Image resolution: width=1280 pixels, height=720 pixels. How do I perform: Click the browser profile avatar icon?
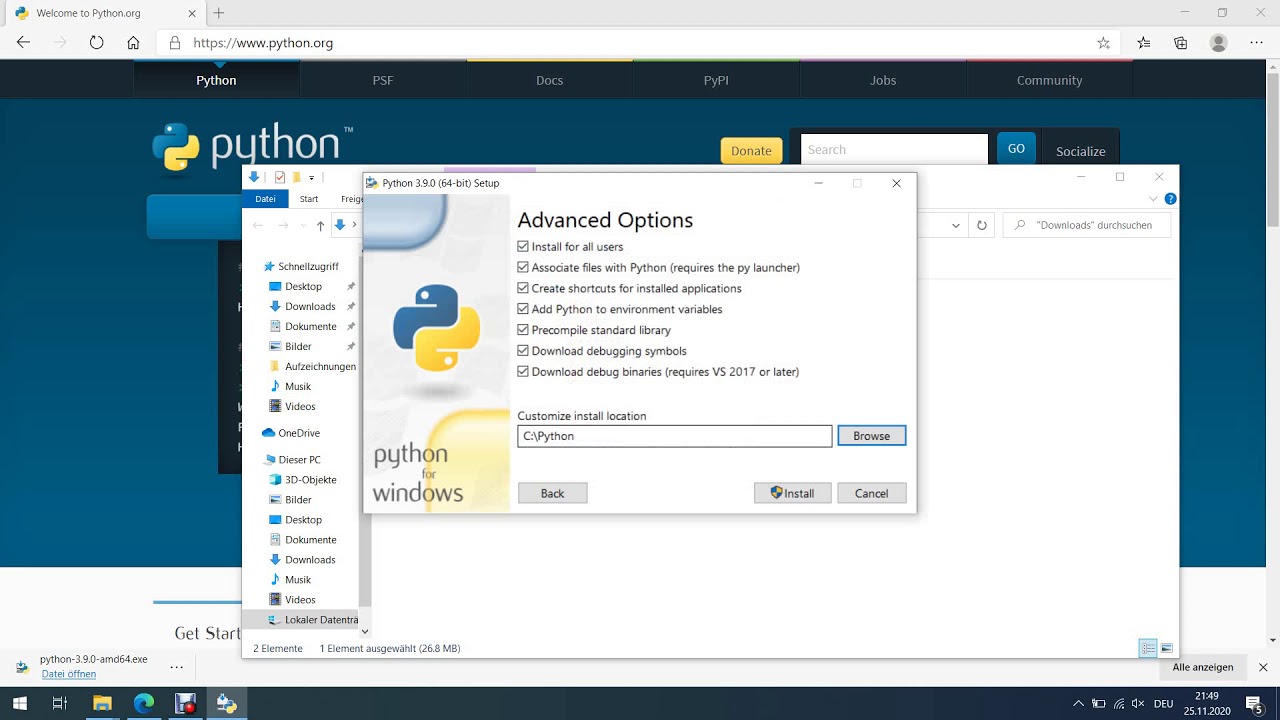[1218, 43]
